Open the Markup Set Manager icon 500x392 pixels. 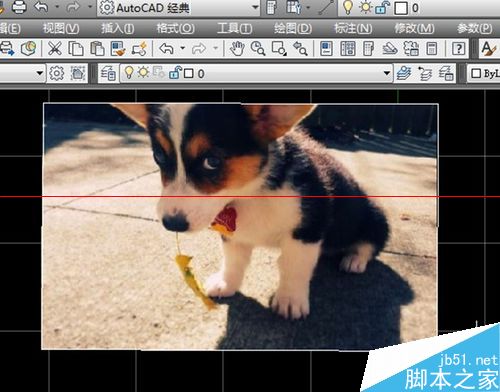411,49
